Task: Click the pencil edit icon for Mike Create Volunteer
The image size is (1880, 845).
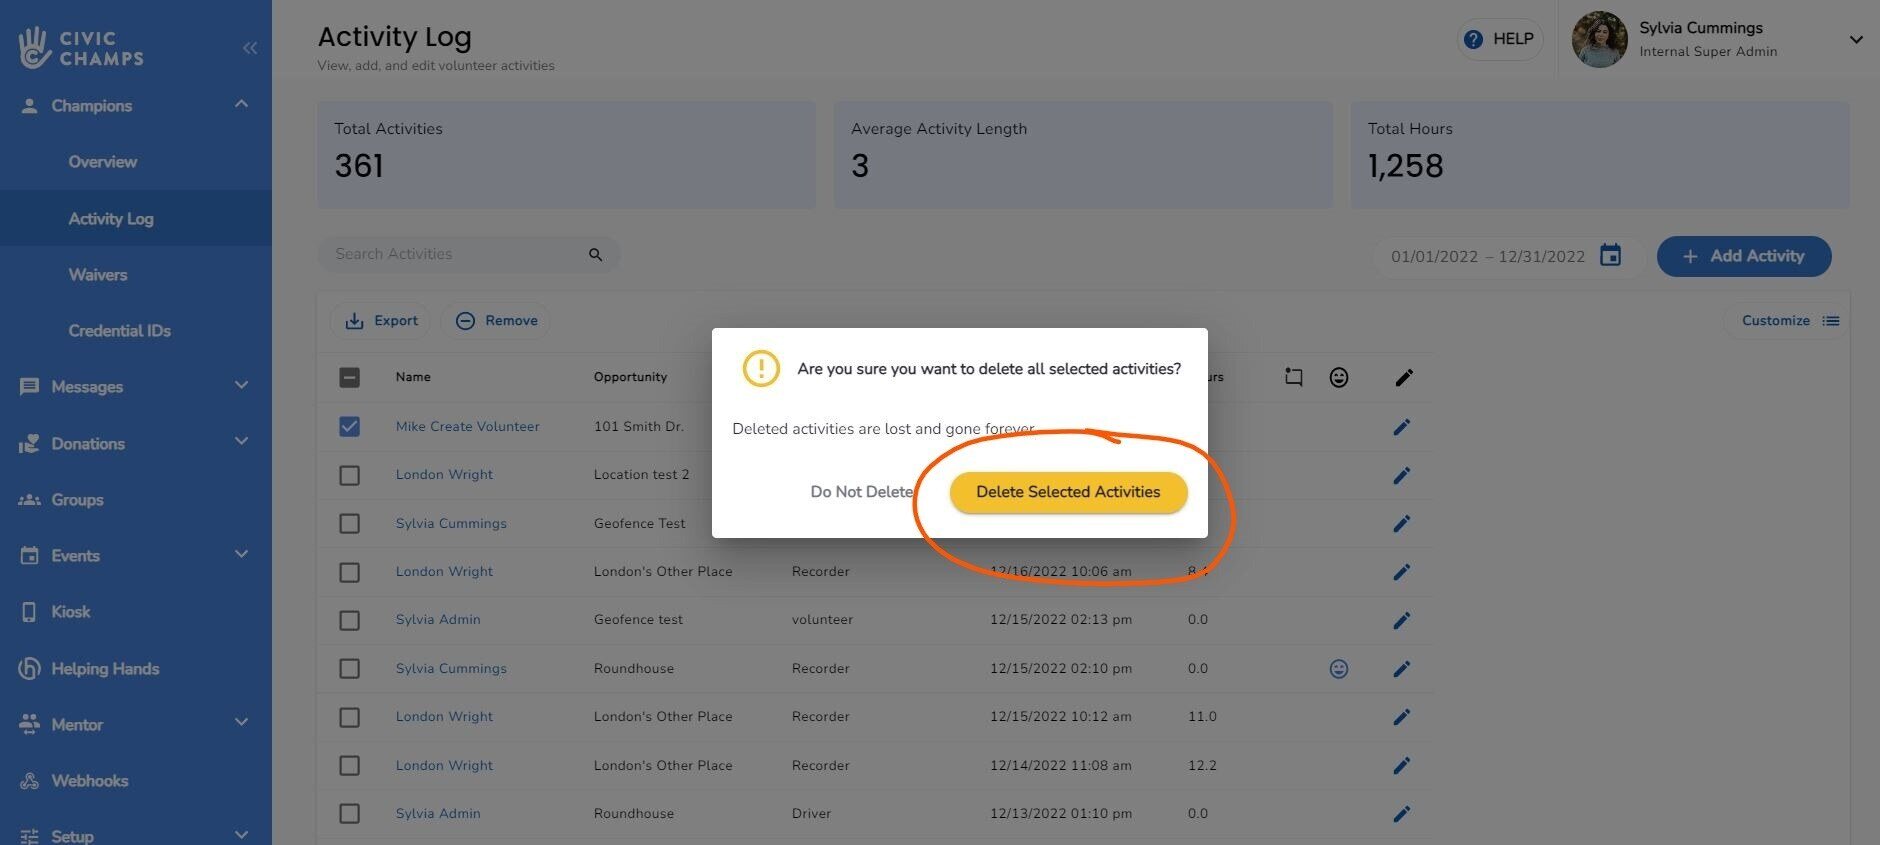Action: coord(1402,427)
